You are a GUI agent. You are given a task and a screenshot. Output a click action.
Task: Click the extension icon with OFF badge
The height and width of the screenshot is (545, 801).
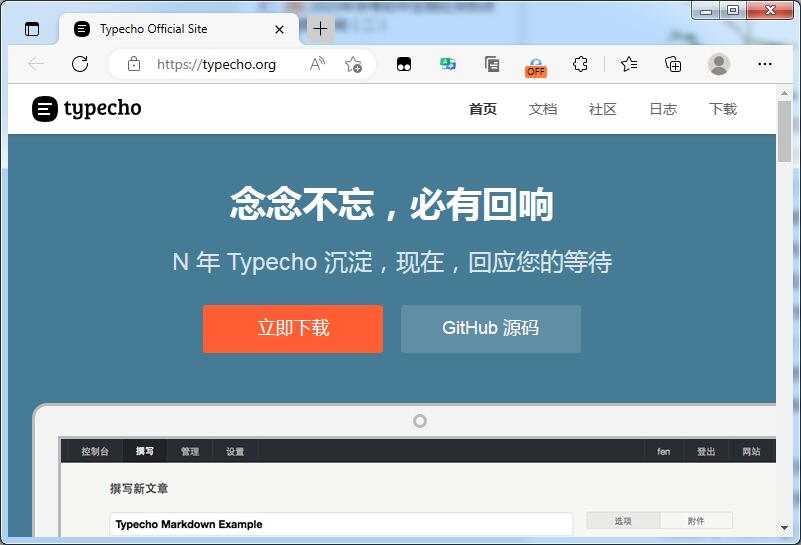point(536,65)
